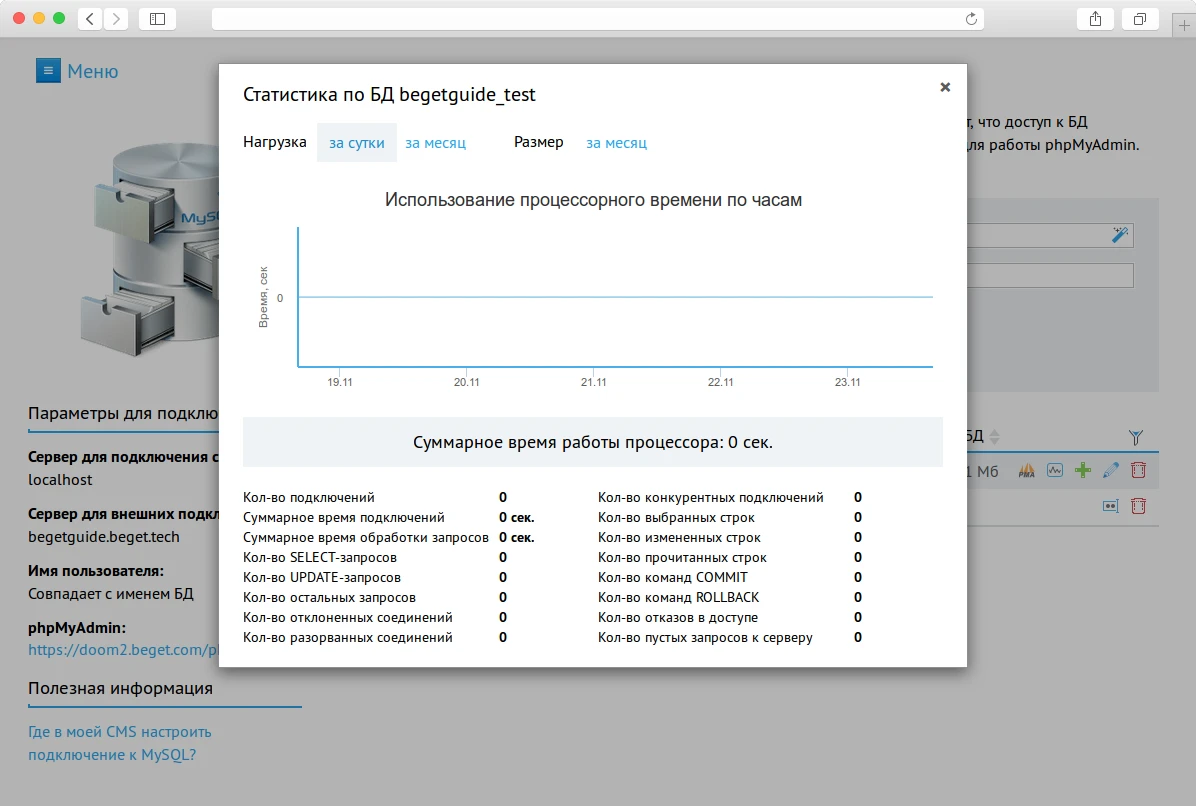Click the green plus add-access icon

click(1082, 470)
